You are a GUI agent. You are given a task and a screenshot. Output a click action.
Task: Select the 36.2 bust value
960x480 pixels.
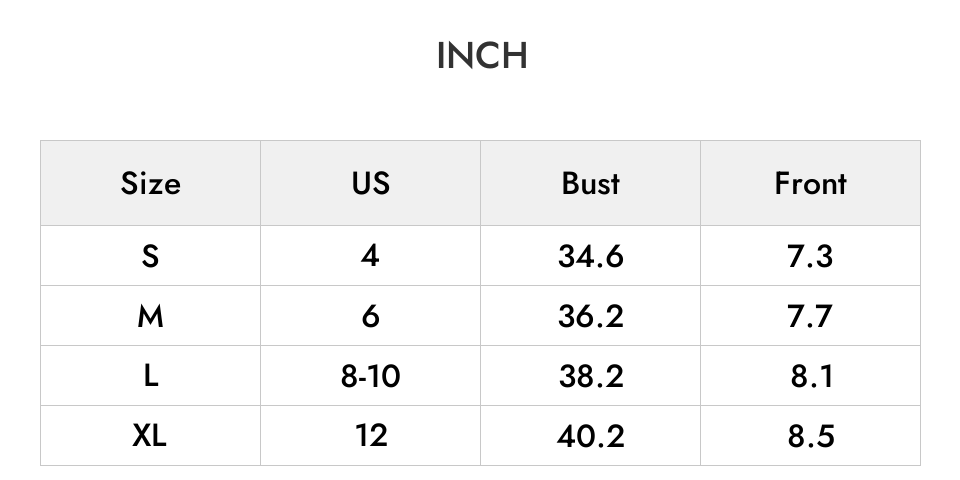[x=590, y=315]
